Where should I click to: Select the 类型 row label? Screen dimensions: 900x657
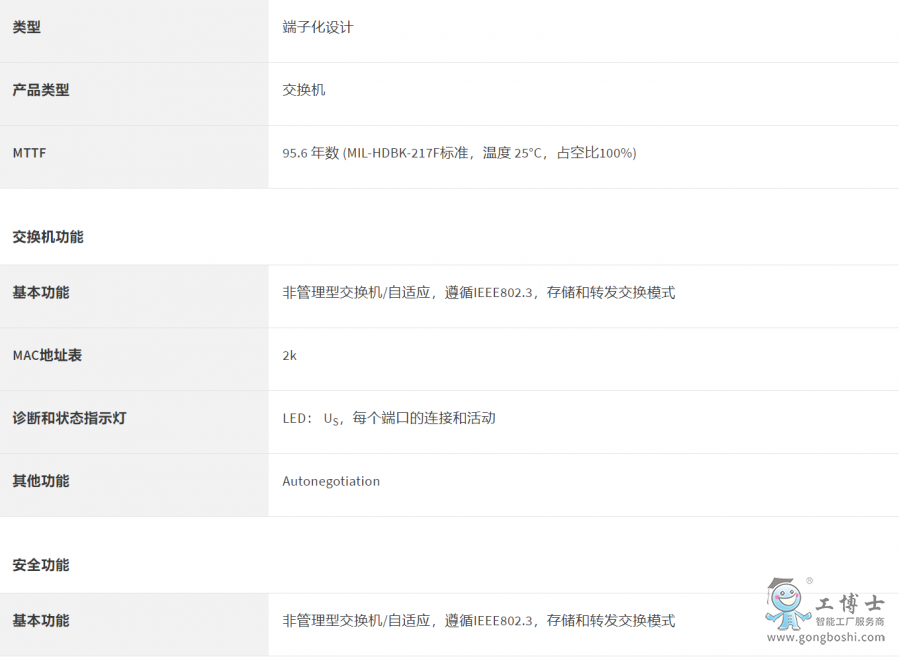[27, 28]
